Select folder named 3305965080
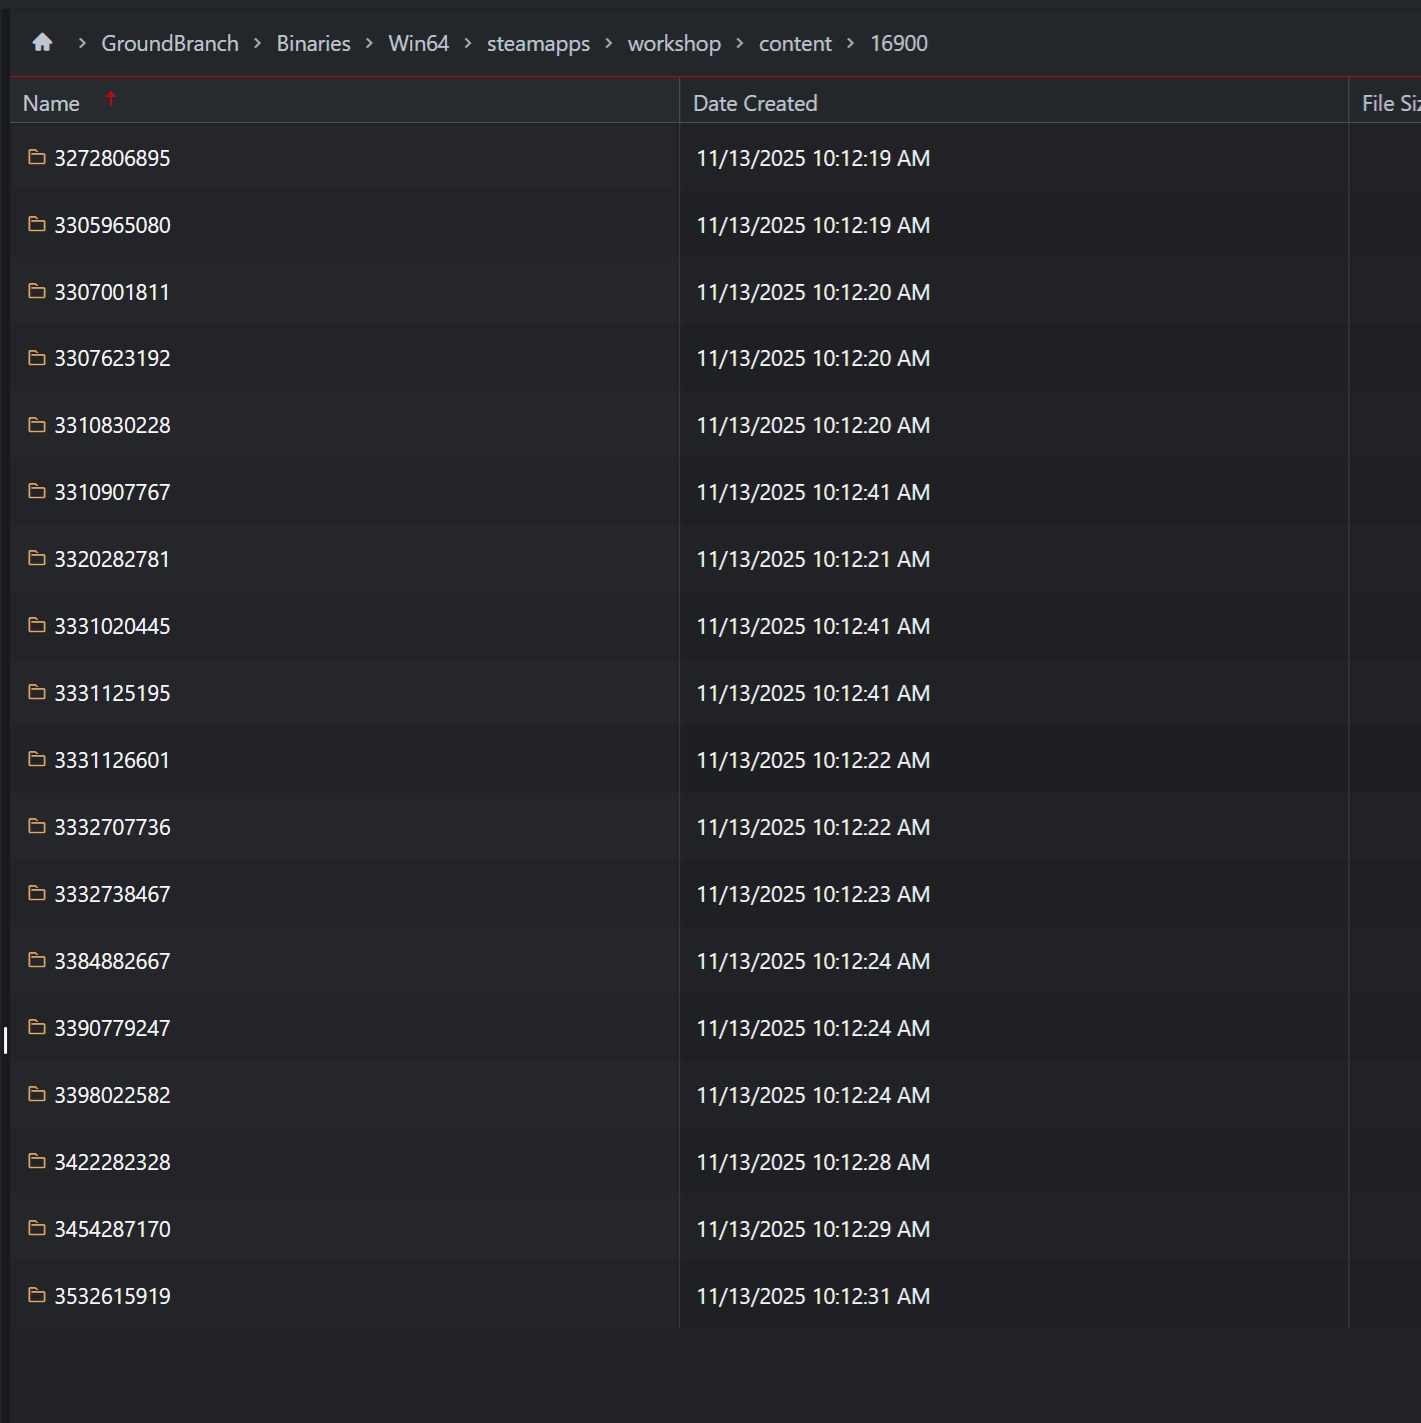 click(112, 226)
